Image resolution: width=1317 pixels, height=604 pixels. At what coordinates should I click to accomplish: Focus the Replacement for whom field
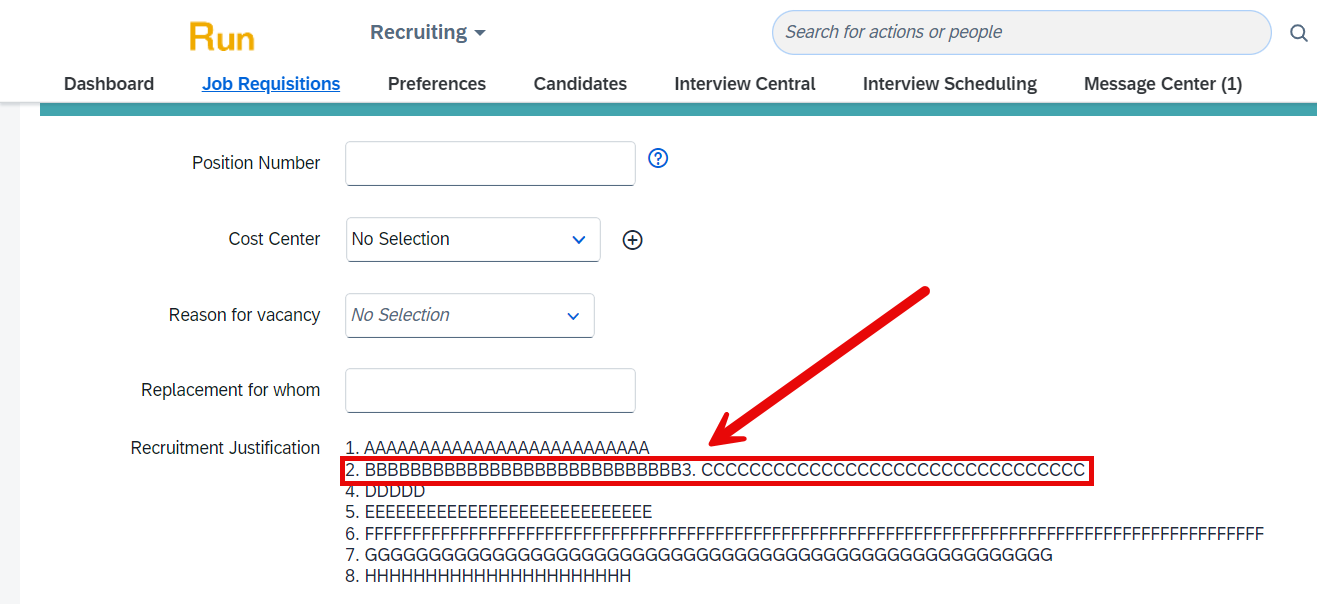click(x=490, y=390)
